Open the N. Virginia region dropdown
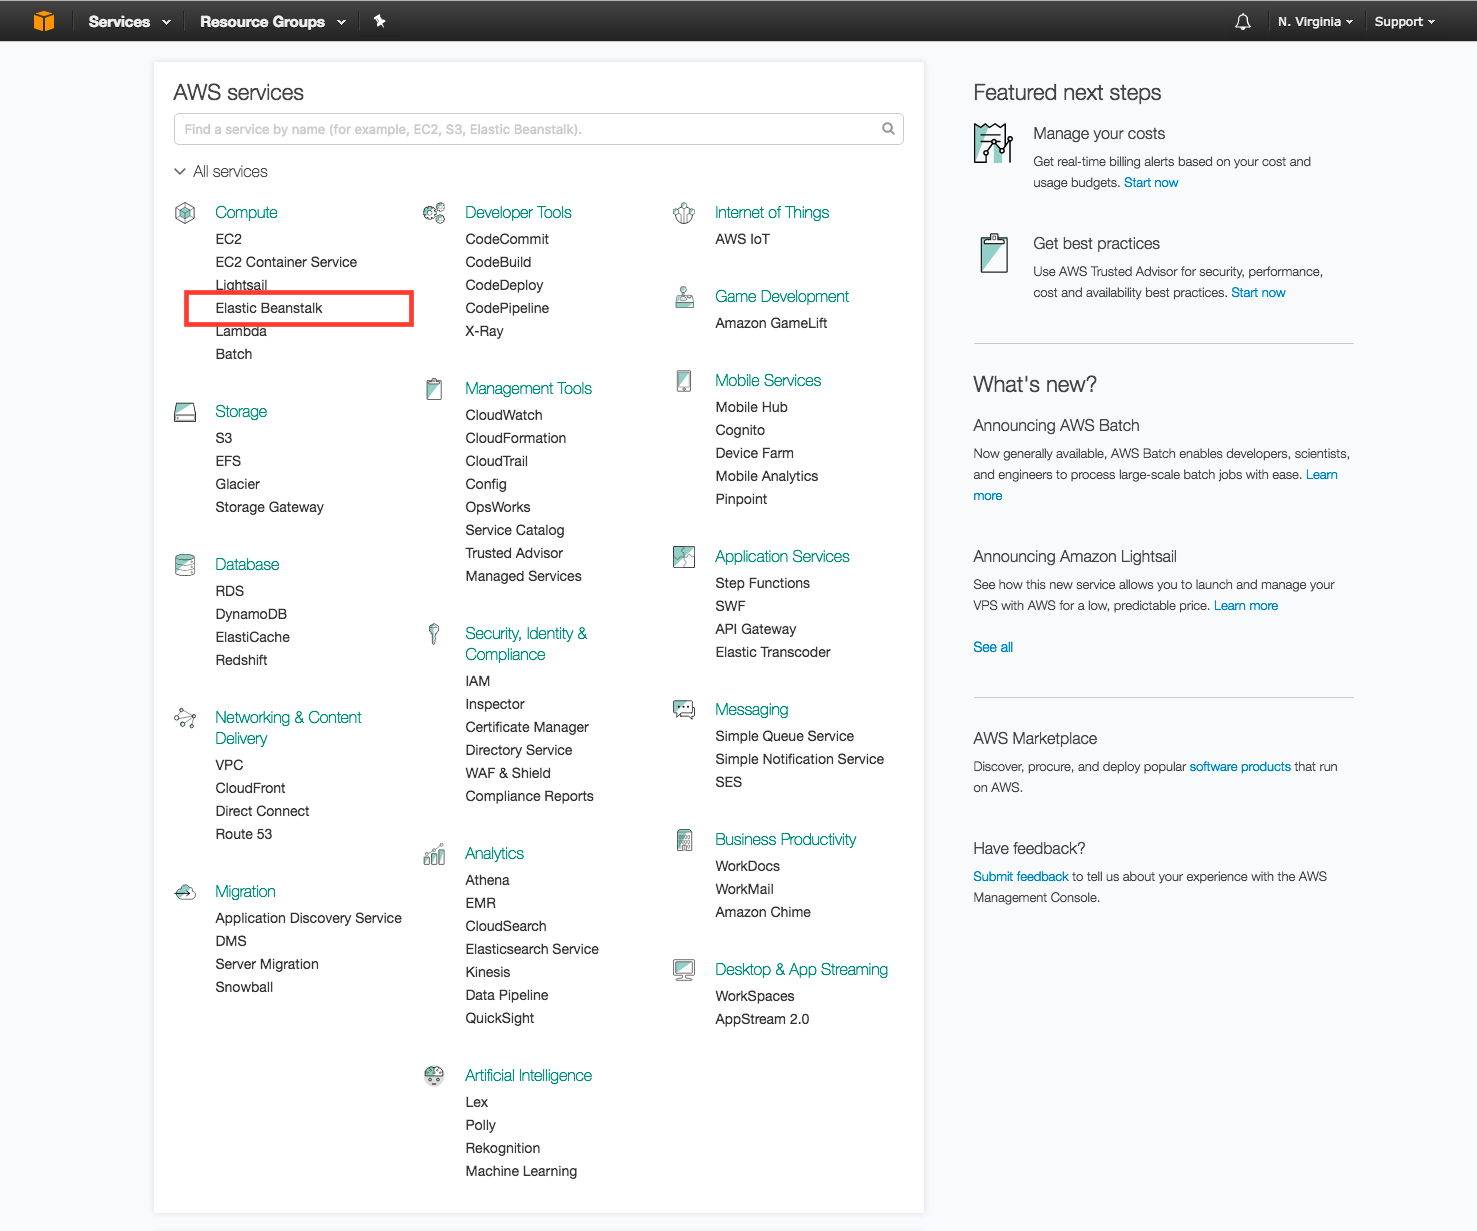The image size is (1477, 1231). pos(1314,20)
